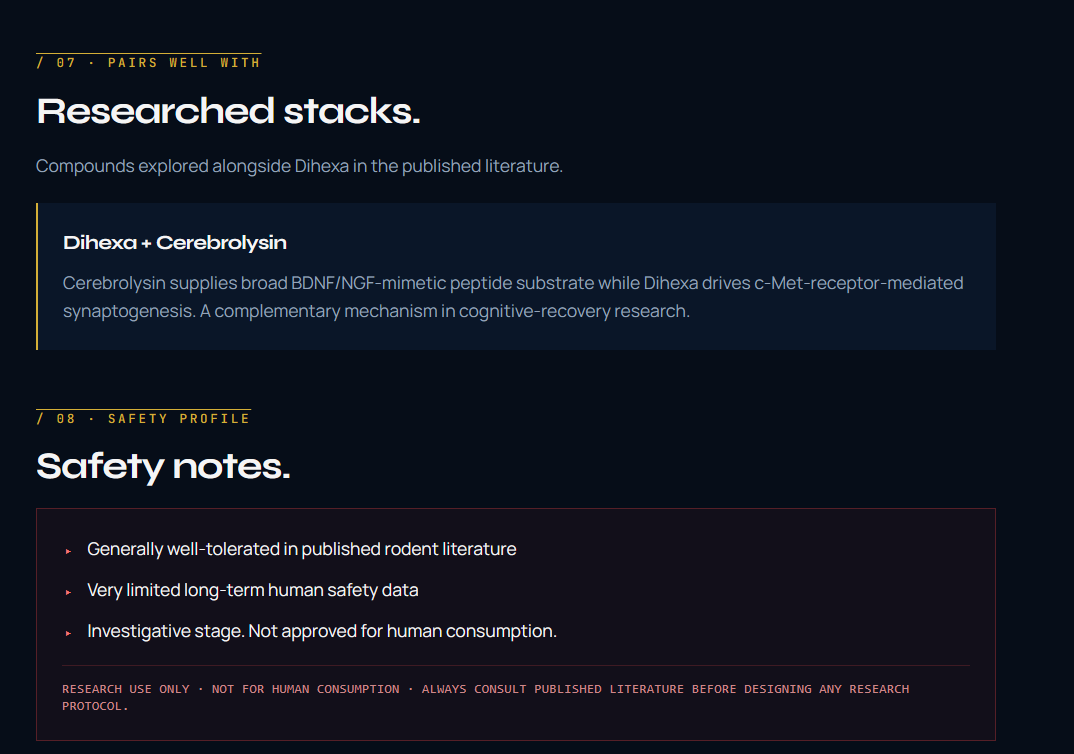Click bullet arrow beside 'Generally well-tolerated' item
This screenshot has height=754, width=1074.
coord(68,551)
